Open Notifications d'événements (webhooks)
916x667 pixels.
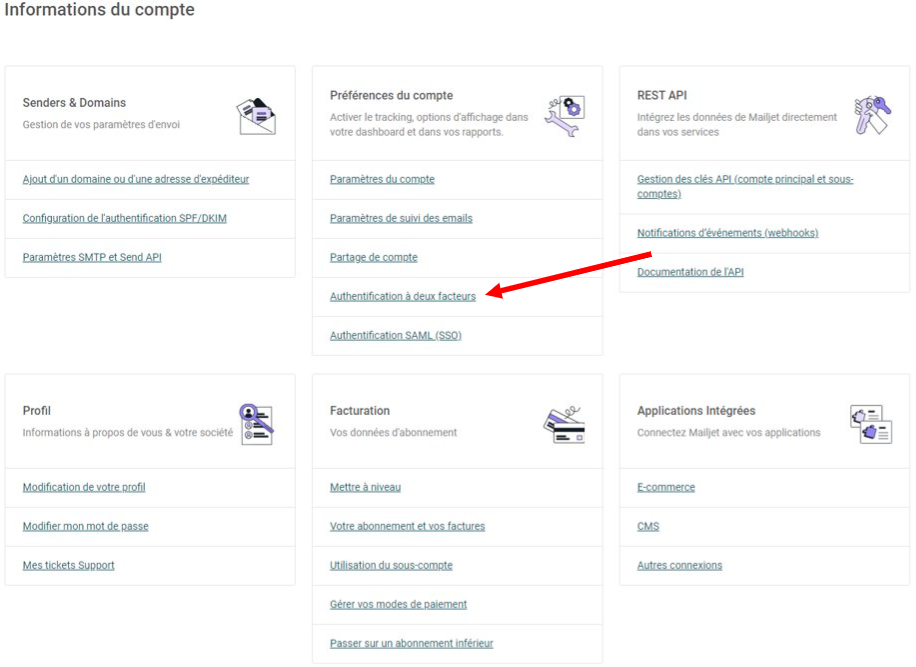727,233
